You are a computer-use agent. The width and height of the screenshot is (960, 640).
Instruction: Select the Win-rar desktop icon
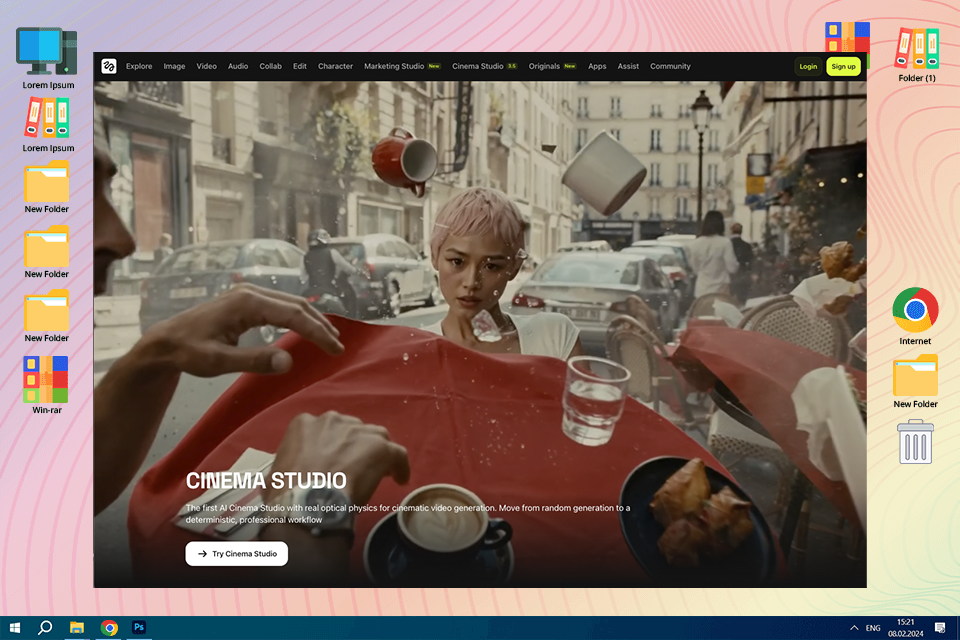tap(47, 385)
